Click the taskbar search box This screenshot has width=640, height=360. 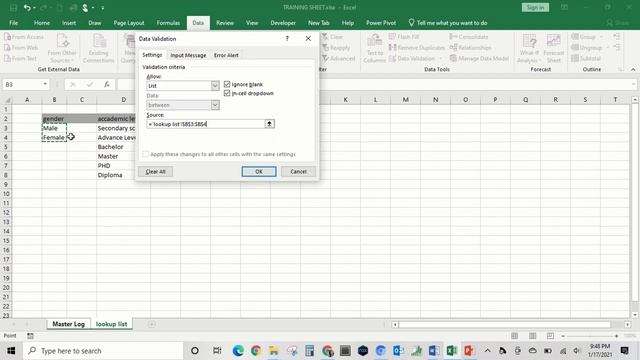pyautogui.click(x=103, y=351)
